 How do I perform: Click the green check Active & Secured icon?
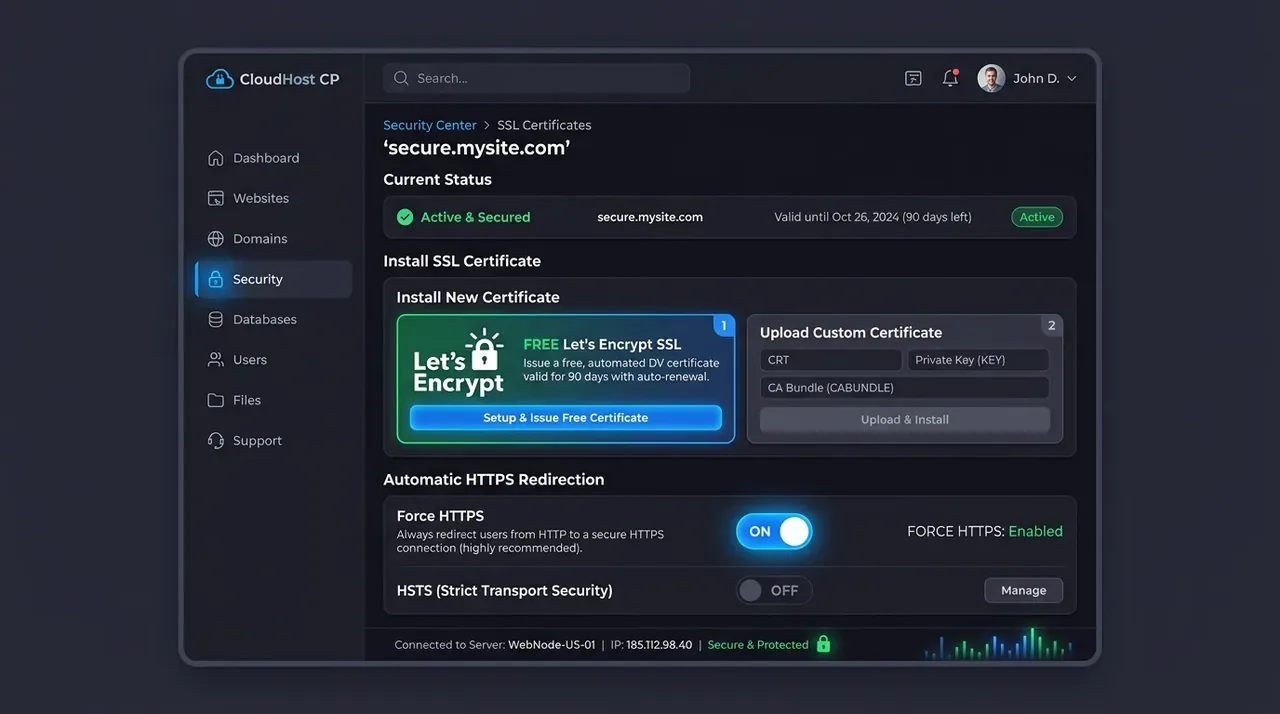(x=405, y=217)
